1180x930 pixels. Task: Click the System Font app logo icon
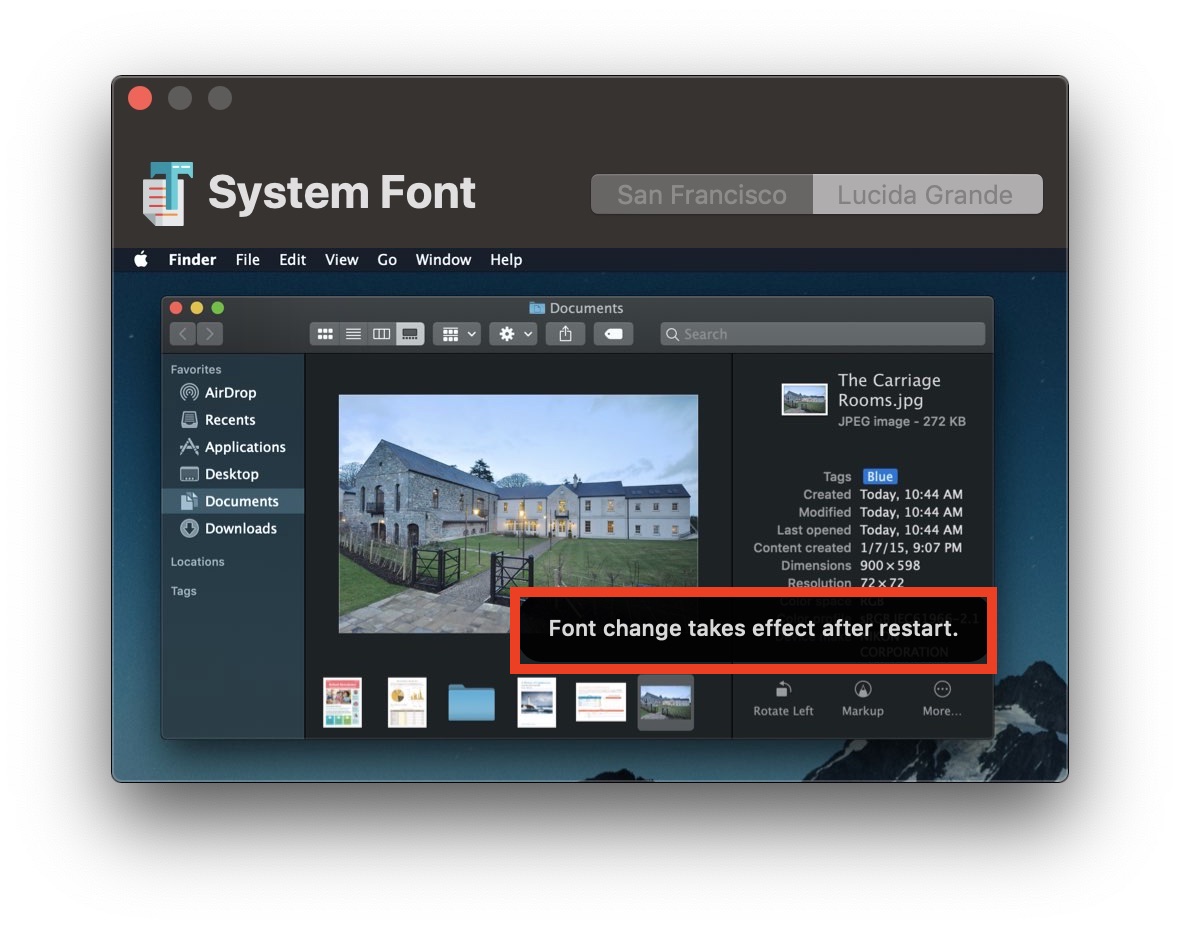[x=167, y=193]
